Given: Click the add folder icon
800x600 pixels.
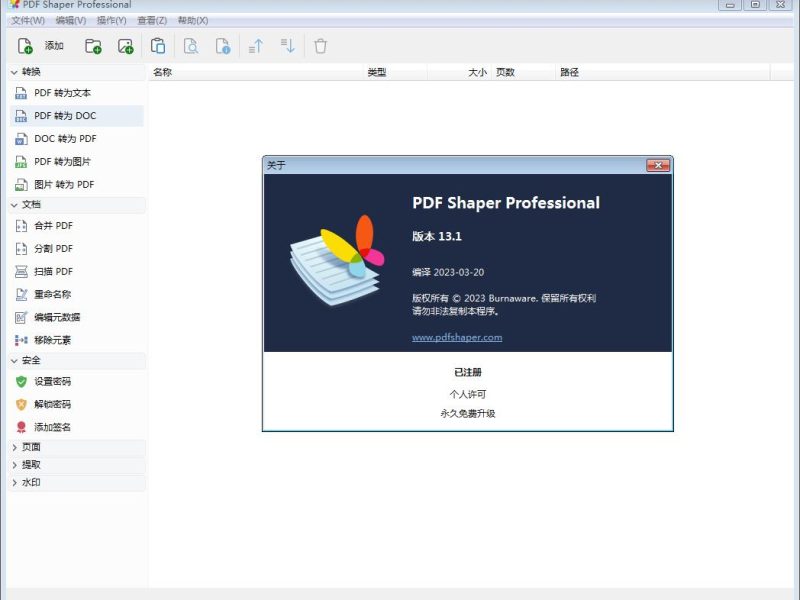Looking at the screenshot, I should 93,46.
